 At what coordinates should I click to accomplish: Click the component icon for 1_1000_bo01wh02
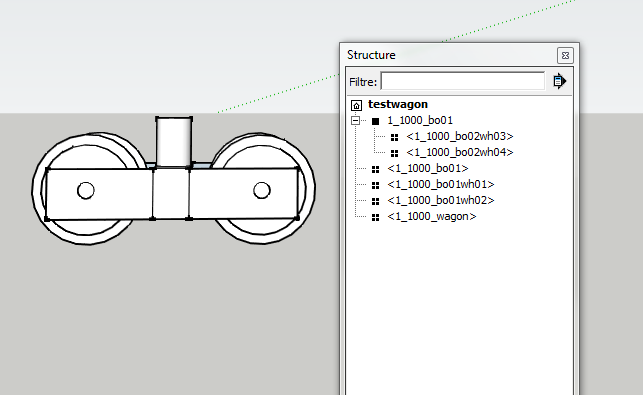click(x=375, y=201)
